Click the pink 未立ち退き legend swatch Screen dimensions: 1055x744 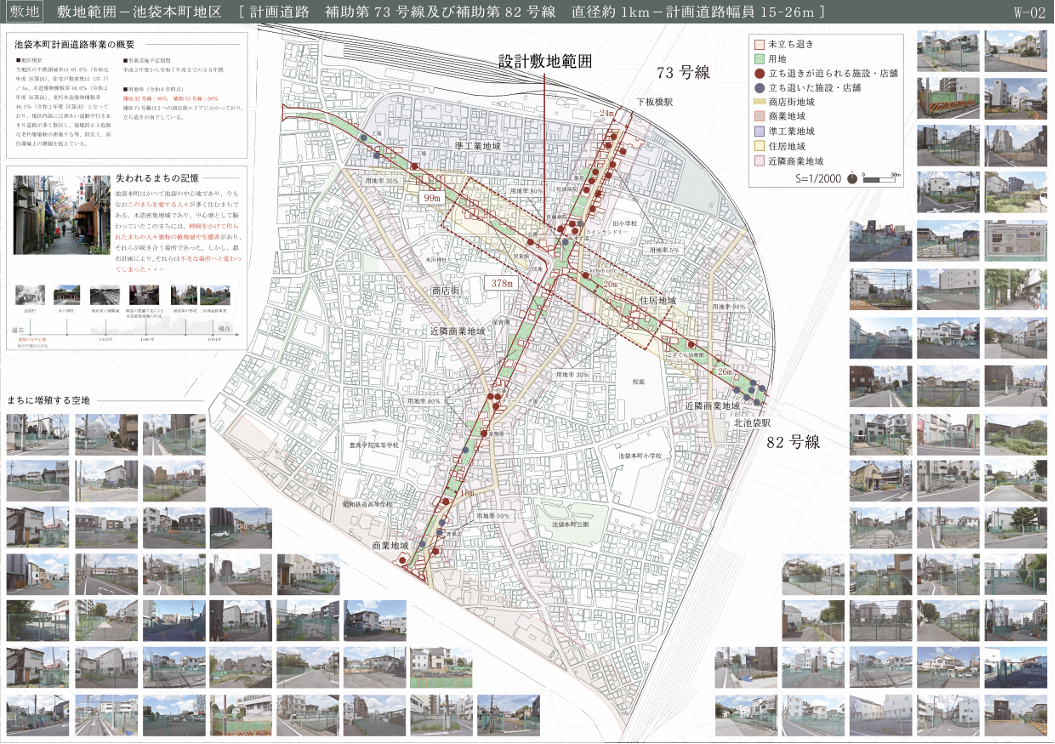[x=759, y=46]
